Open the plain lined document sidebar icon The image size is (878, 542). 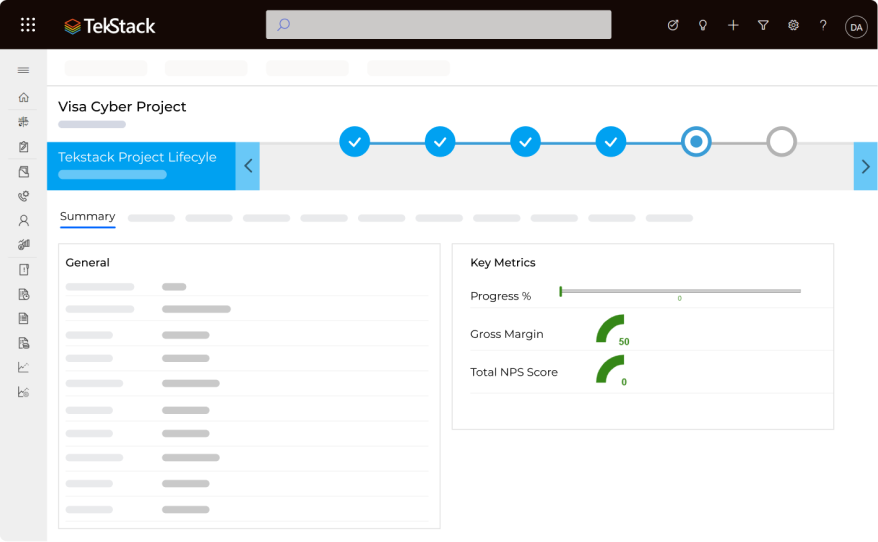pyautogui.click(x=24, y=319)
